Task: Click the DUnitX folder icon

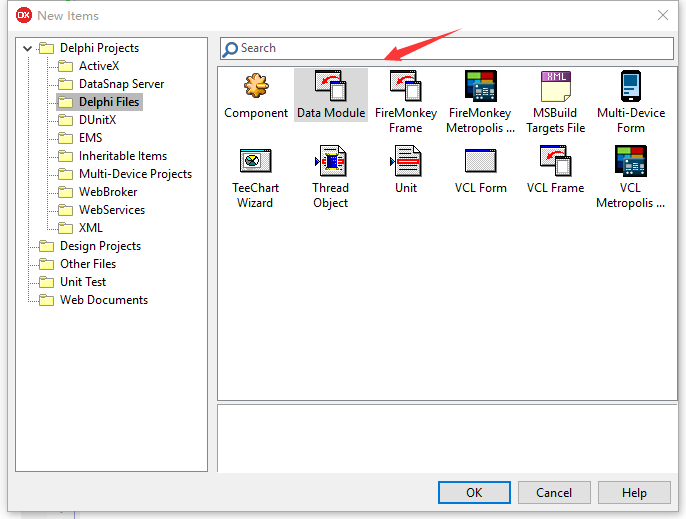Action: click(66, 120)
